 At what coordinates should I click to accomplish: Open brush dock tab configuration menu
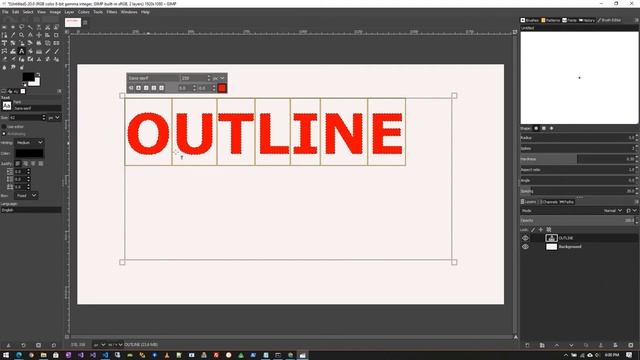tap(636, 20)
